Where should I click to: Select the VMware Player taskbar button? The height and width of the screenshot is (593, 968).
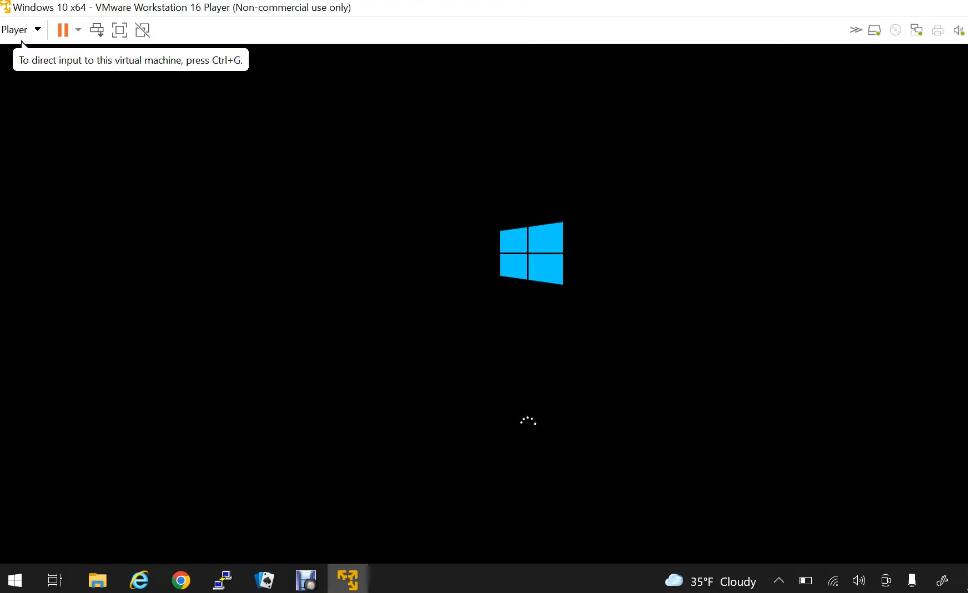point(348,580)
